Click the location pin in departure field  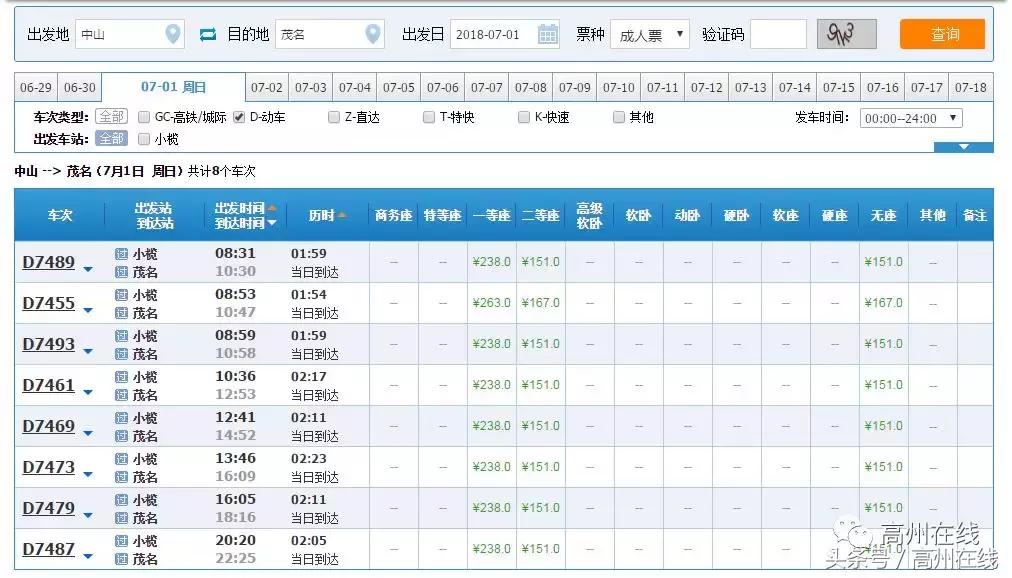pos(172,34)
